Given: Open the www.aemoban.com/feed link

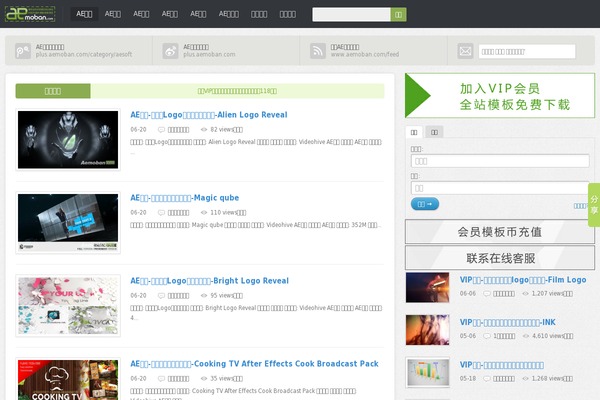Looking at the screenshot, I should pyautogui.click(x=365, y=55).
